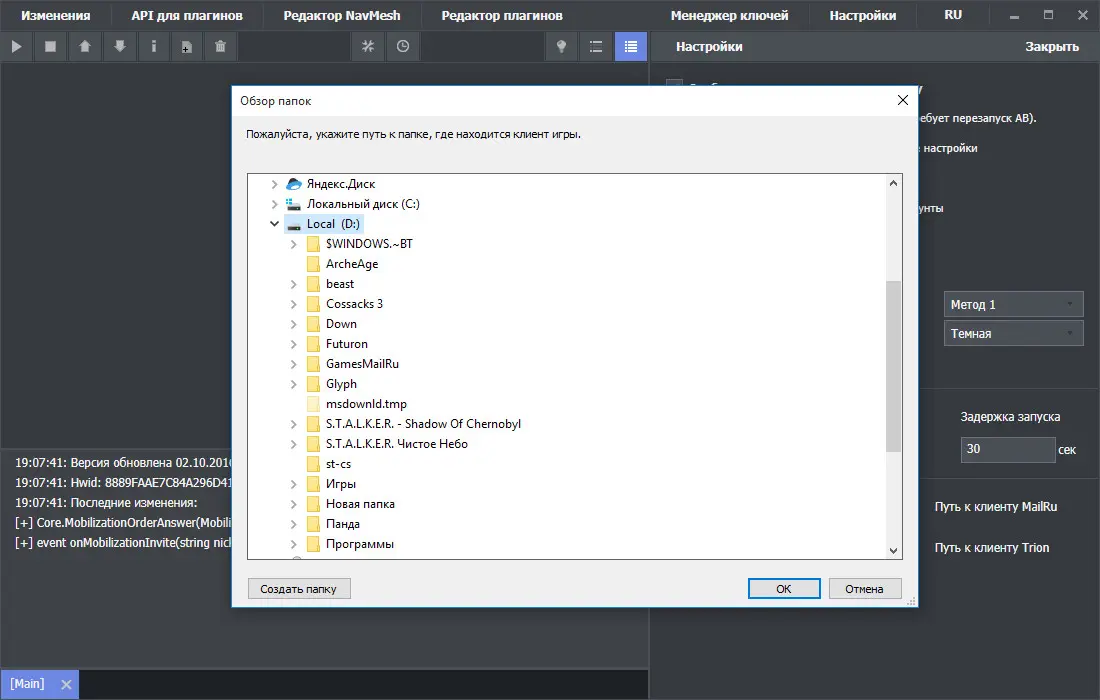Select the 'ArcheAge' folder in tree
The image size is (1100, 700).
tap(351, 264)
